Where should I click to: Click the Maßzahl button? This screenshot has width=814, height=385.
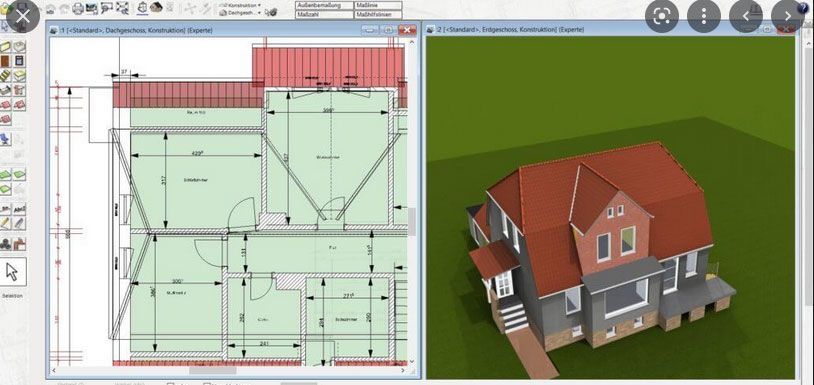323,15
